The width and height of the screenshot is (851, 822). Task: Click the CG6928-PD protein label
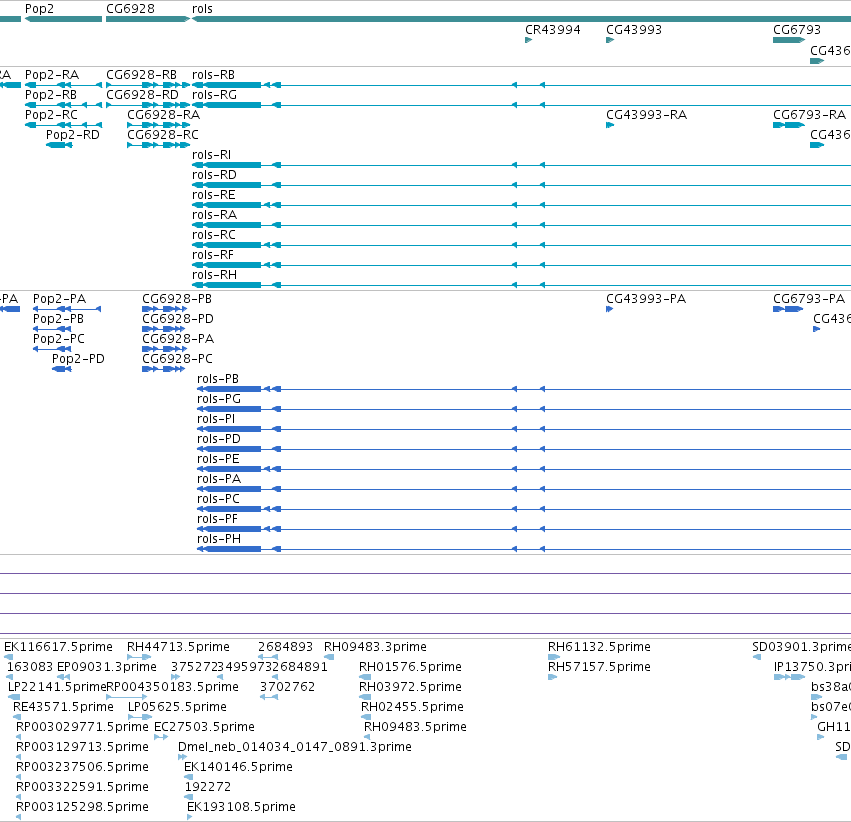point(178,319)
